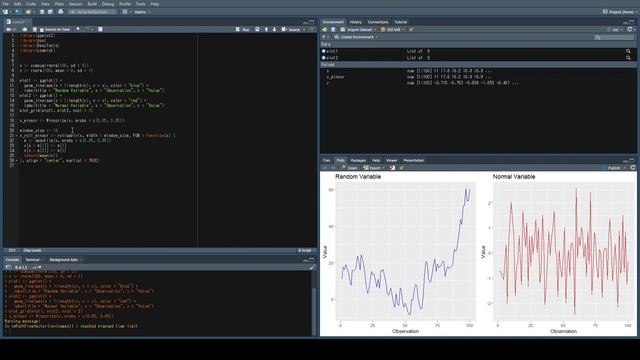The image size is (640, 360).
Task: Inspect plot1 with its magnifier icon
Action: (x=628, y=51)
